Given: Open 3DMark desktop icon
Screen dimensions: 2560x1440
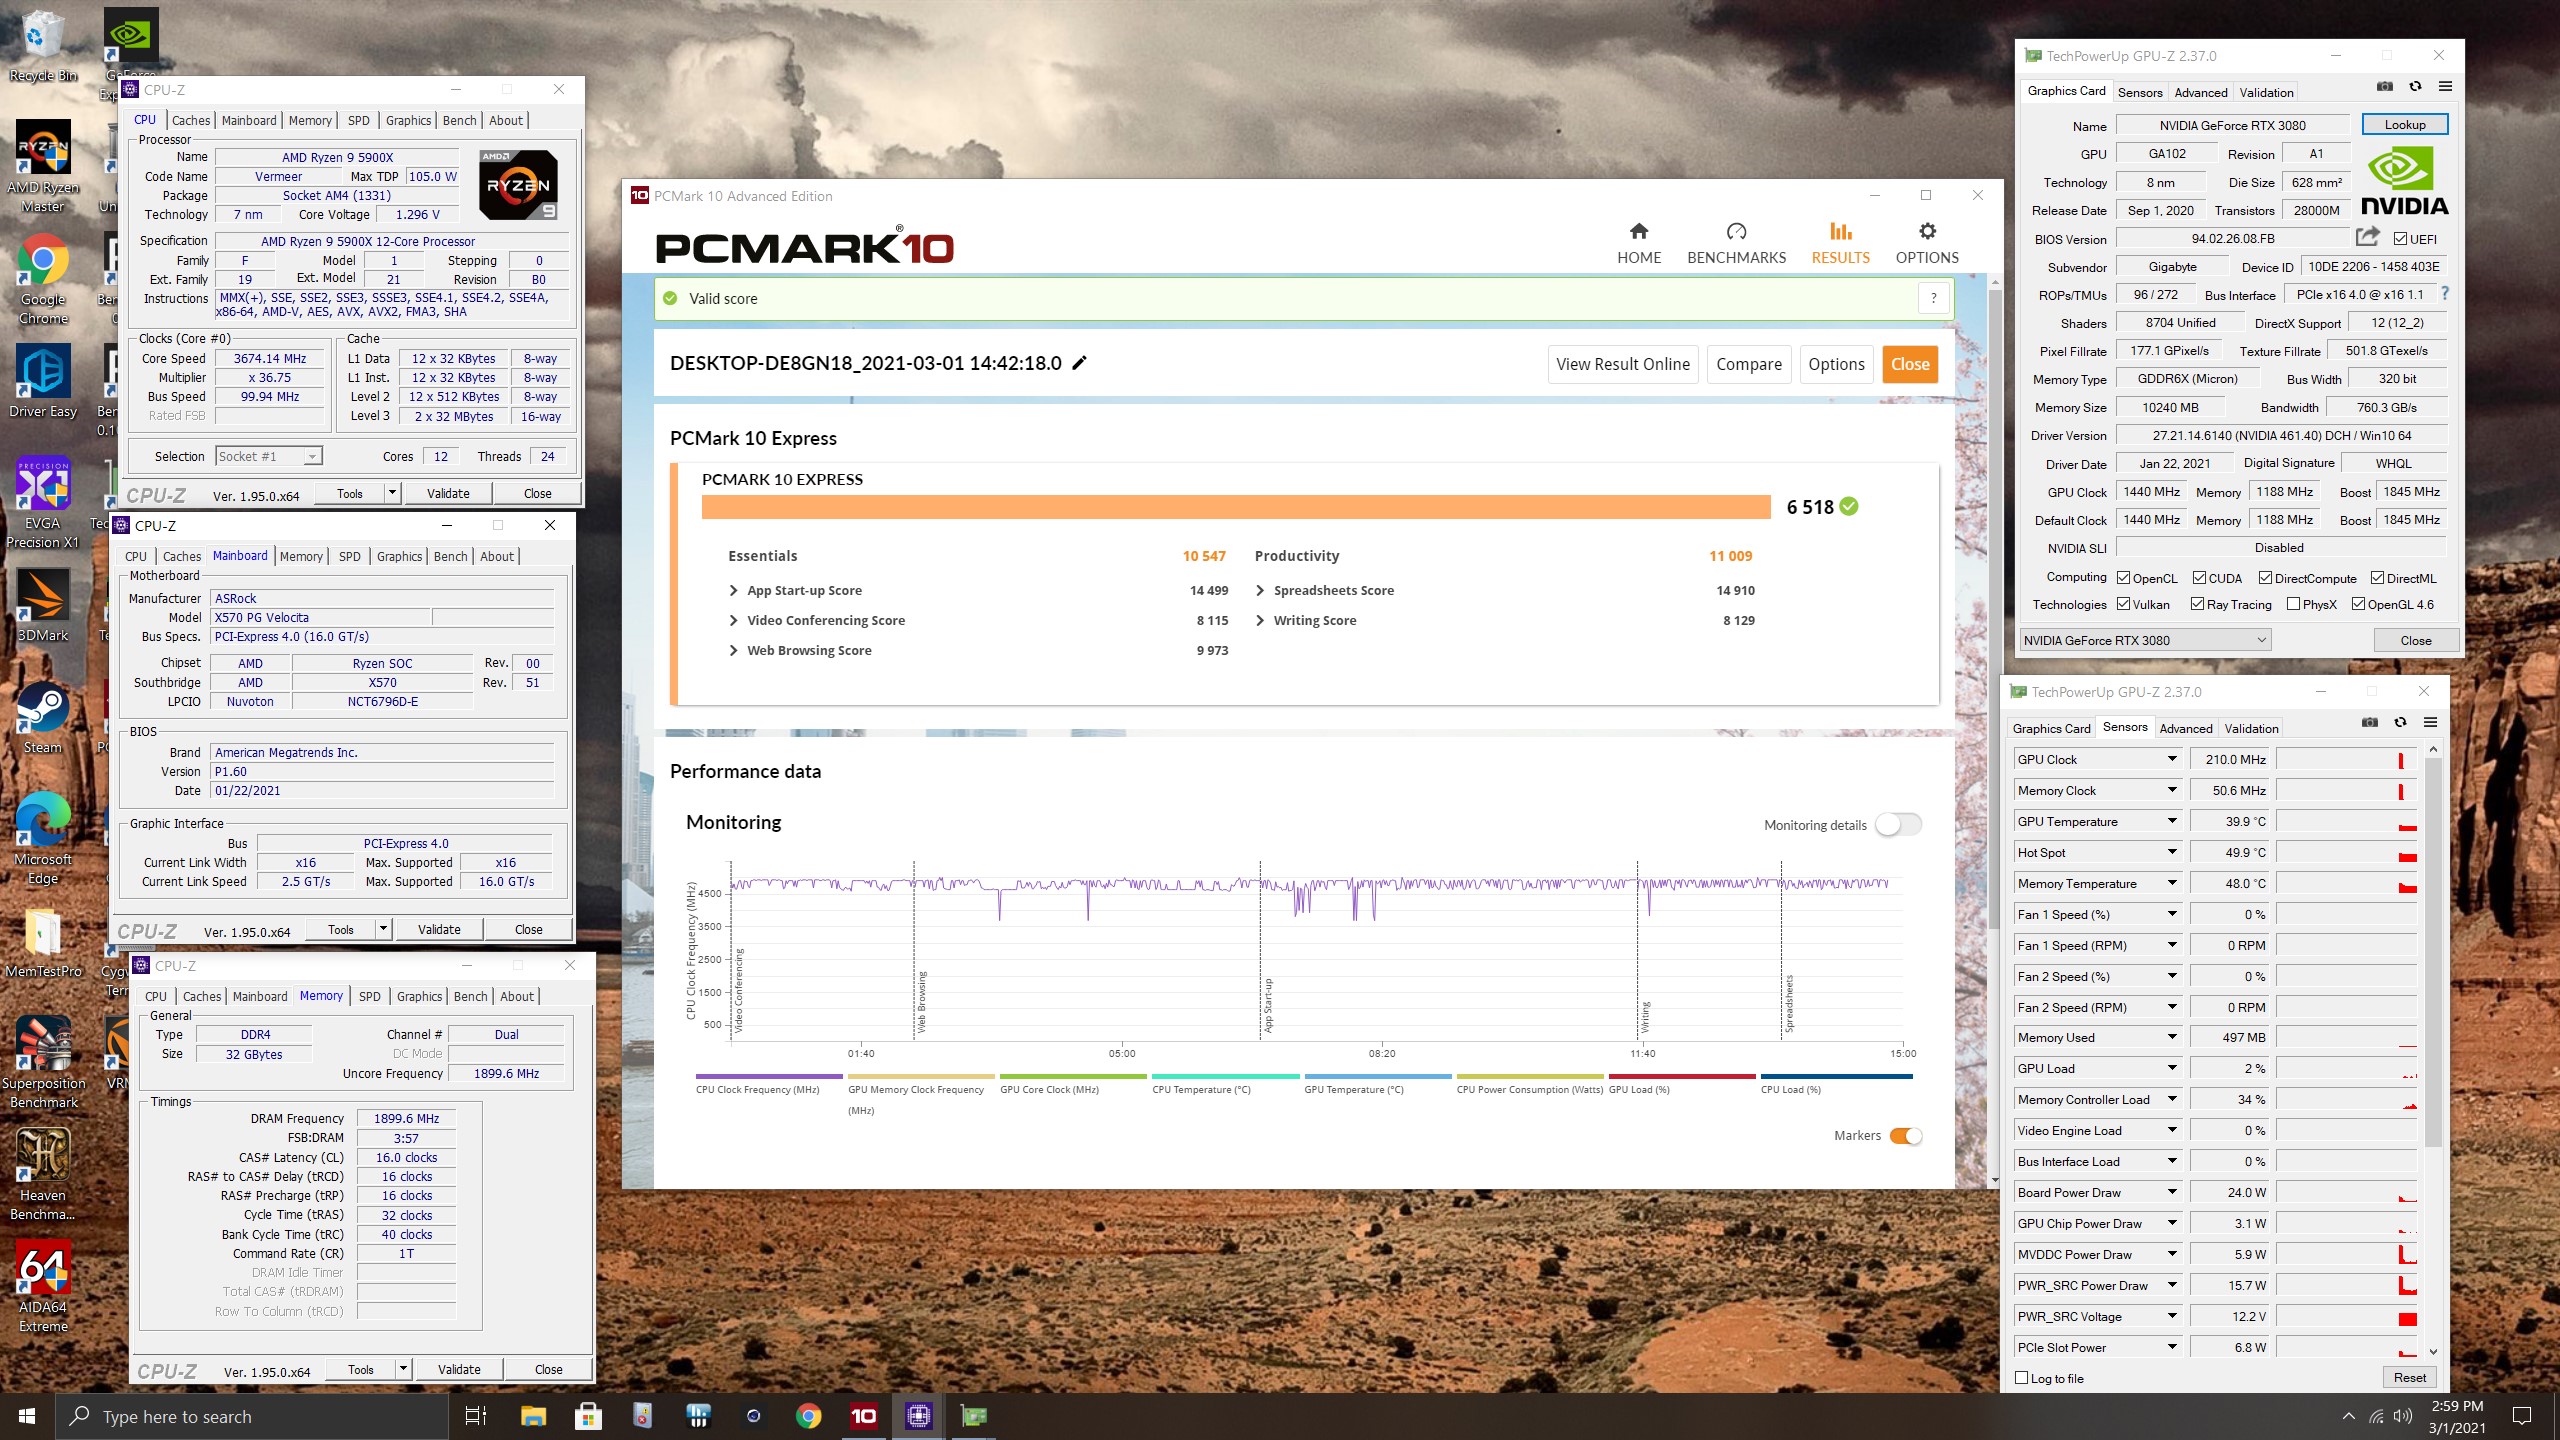Looking at the screenshot, I should point(43,606).
